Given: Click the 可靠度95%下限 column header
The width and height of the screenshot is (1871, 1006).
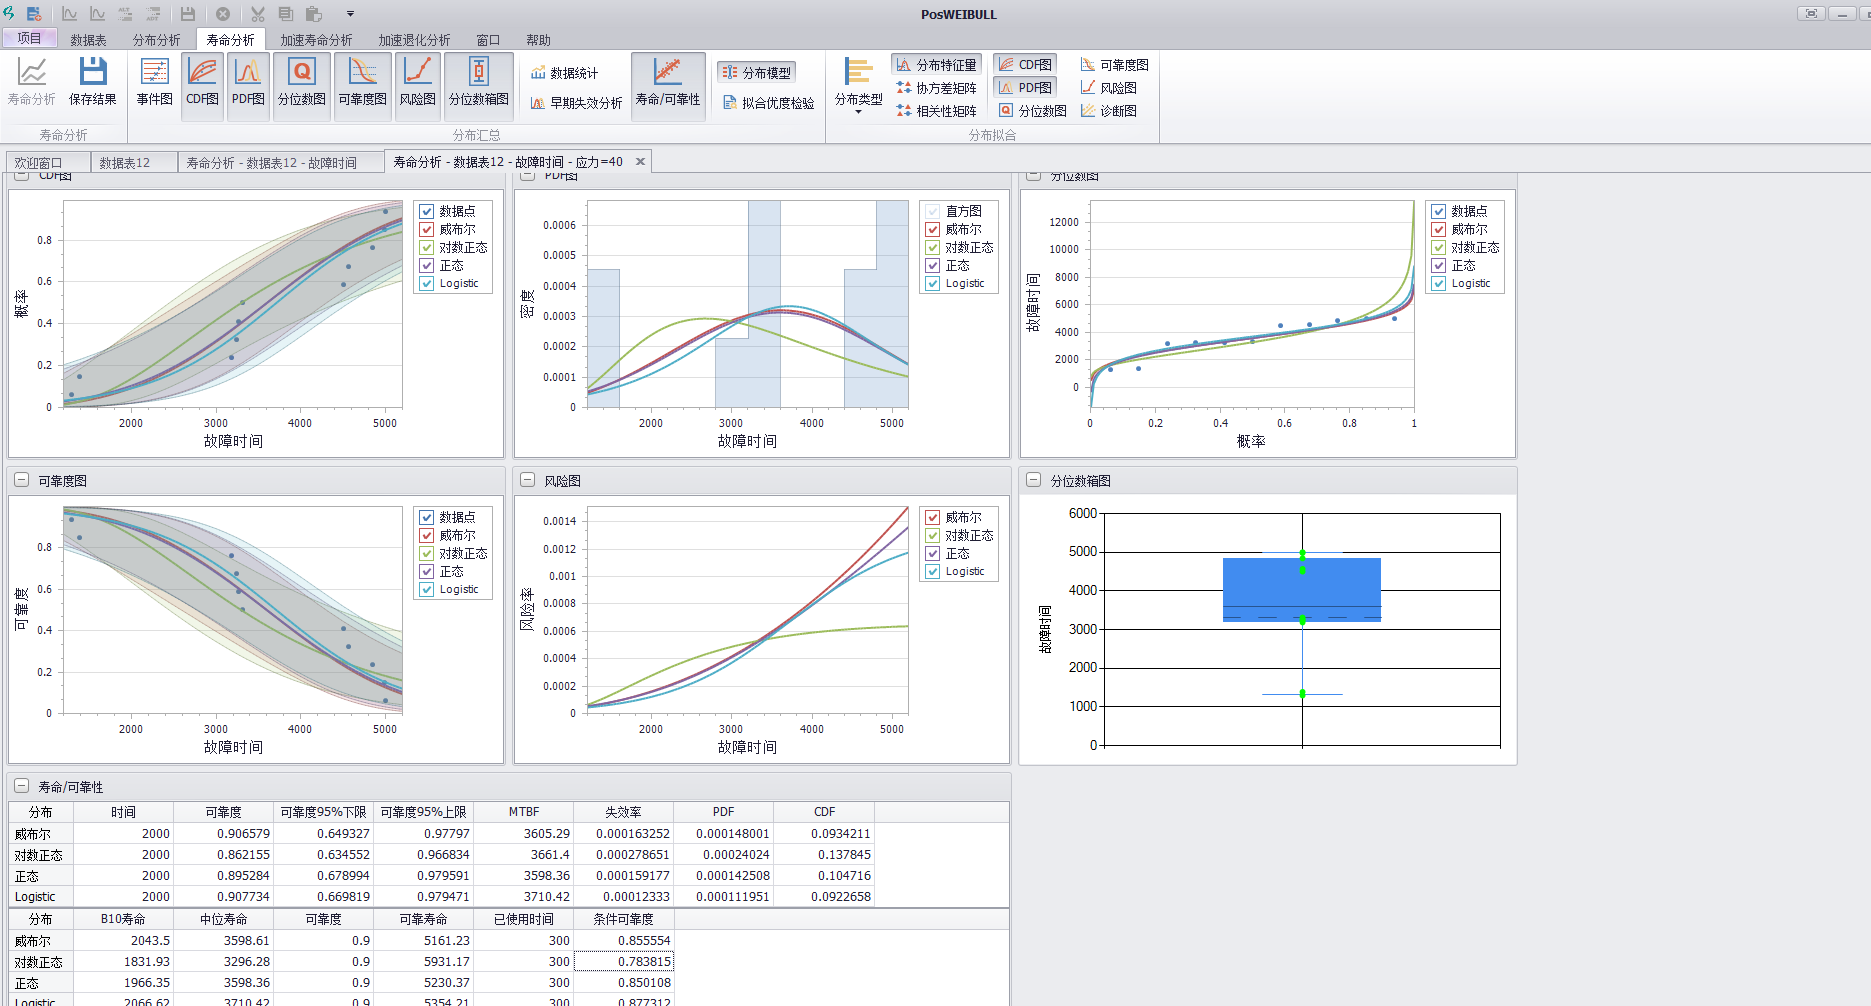Looking at the screenshot, I should (x=323, y=812).
